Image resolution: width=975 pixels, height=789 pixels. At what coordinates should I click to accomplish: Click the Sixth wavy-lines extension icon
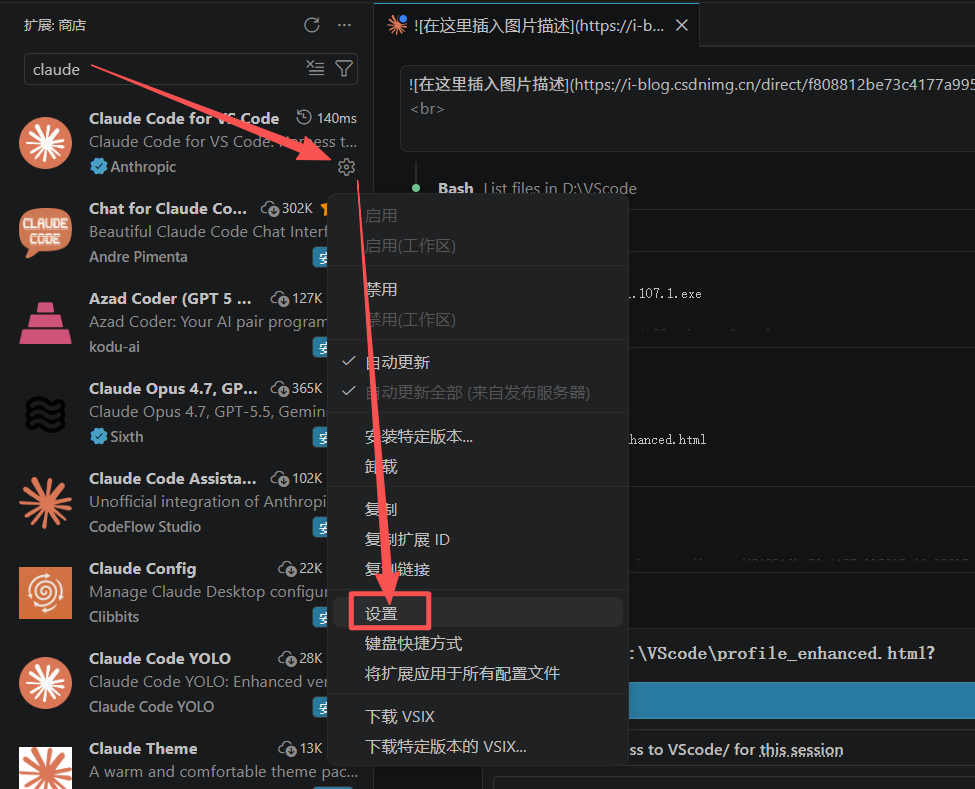click(45, 413)
